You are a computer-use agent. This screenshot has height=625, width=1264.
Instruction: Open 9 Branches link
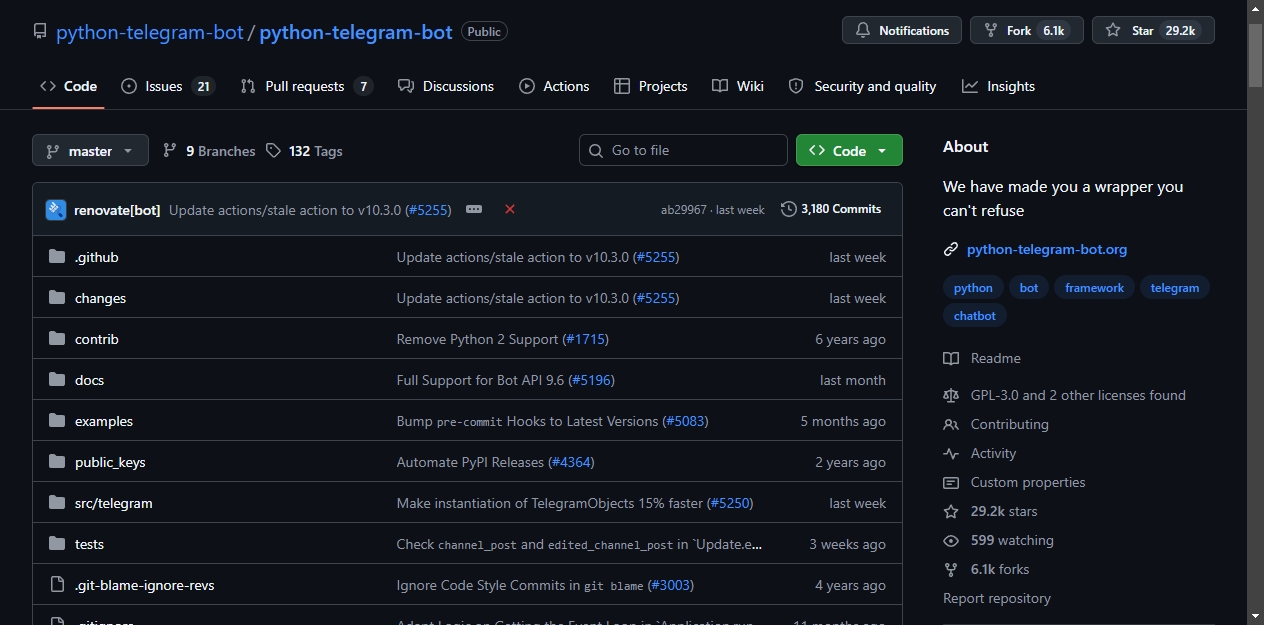pos(209,151)
